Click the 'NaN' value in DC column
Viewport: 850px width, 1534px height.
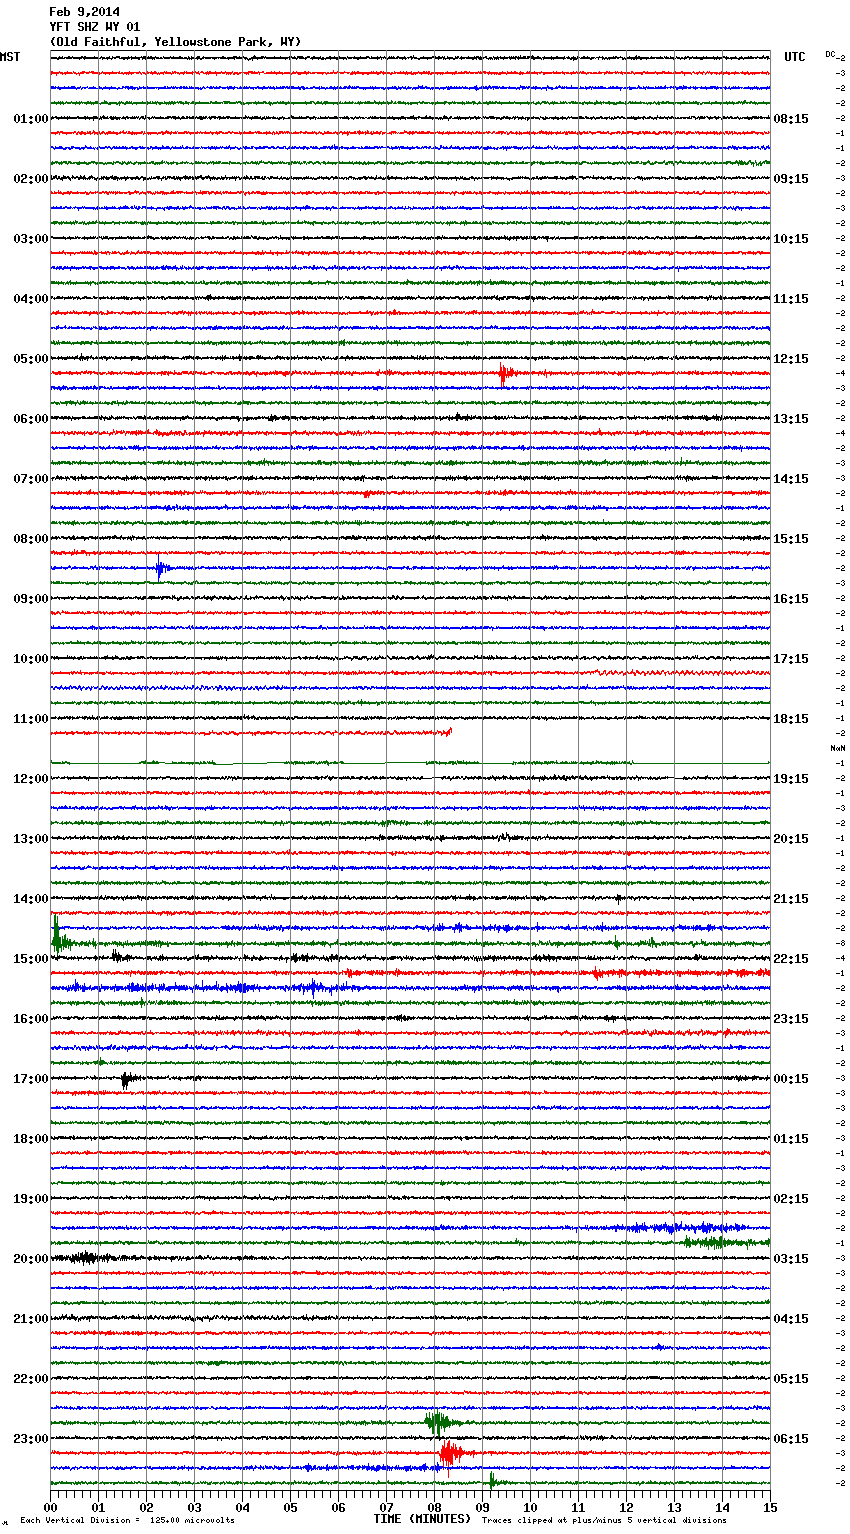(838, 748)
